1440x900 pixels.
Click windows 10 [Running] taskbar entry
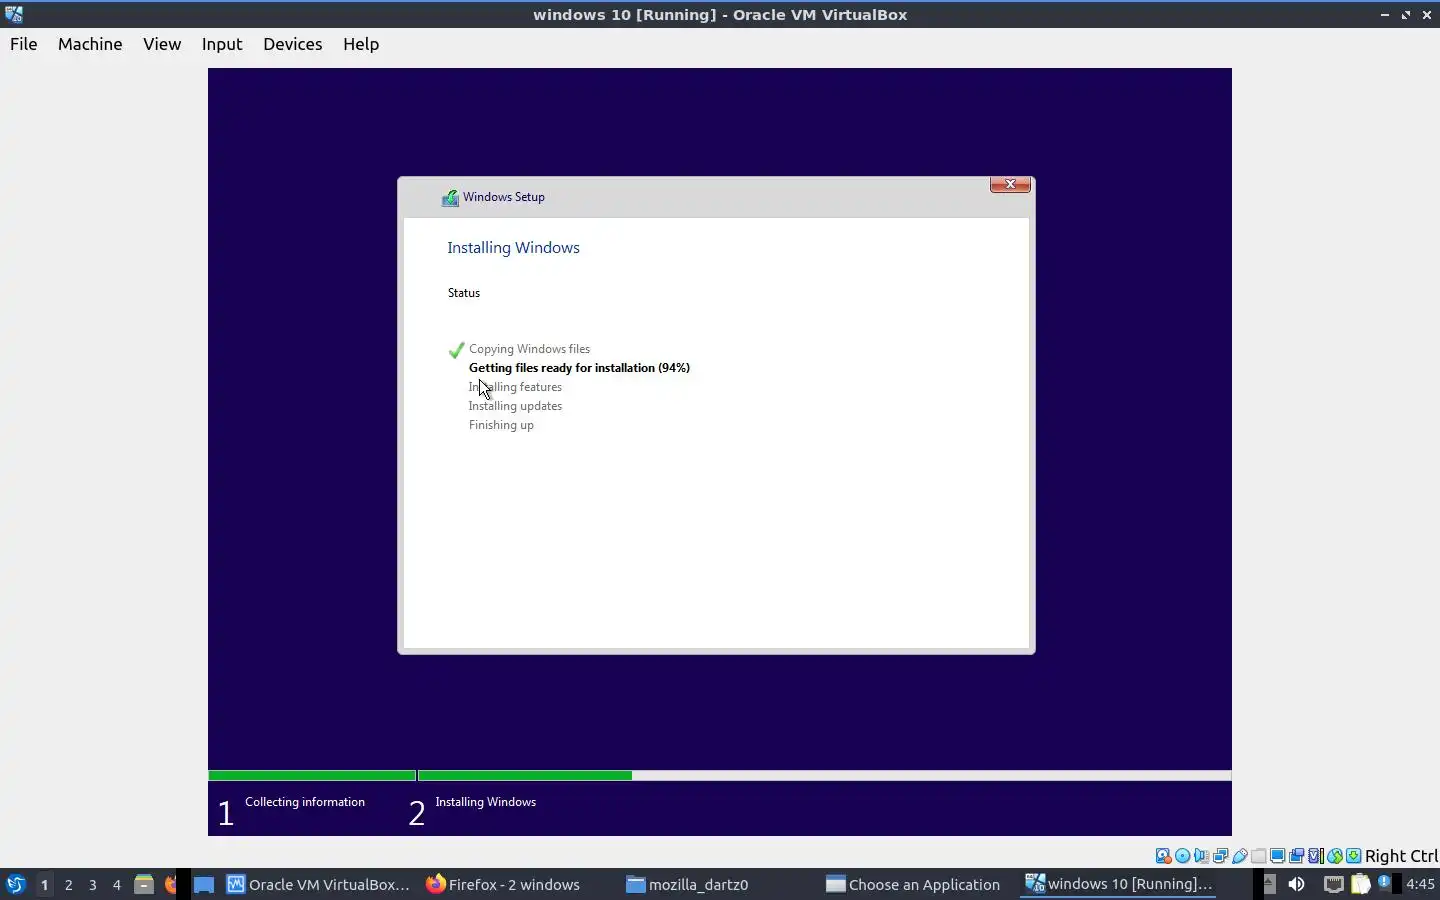[1119, 884]
